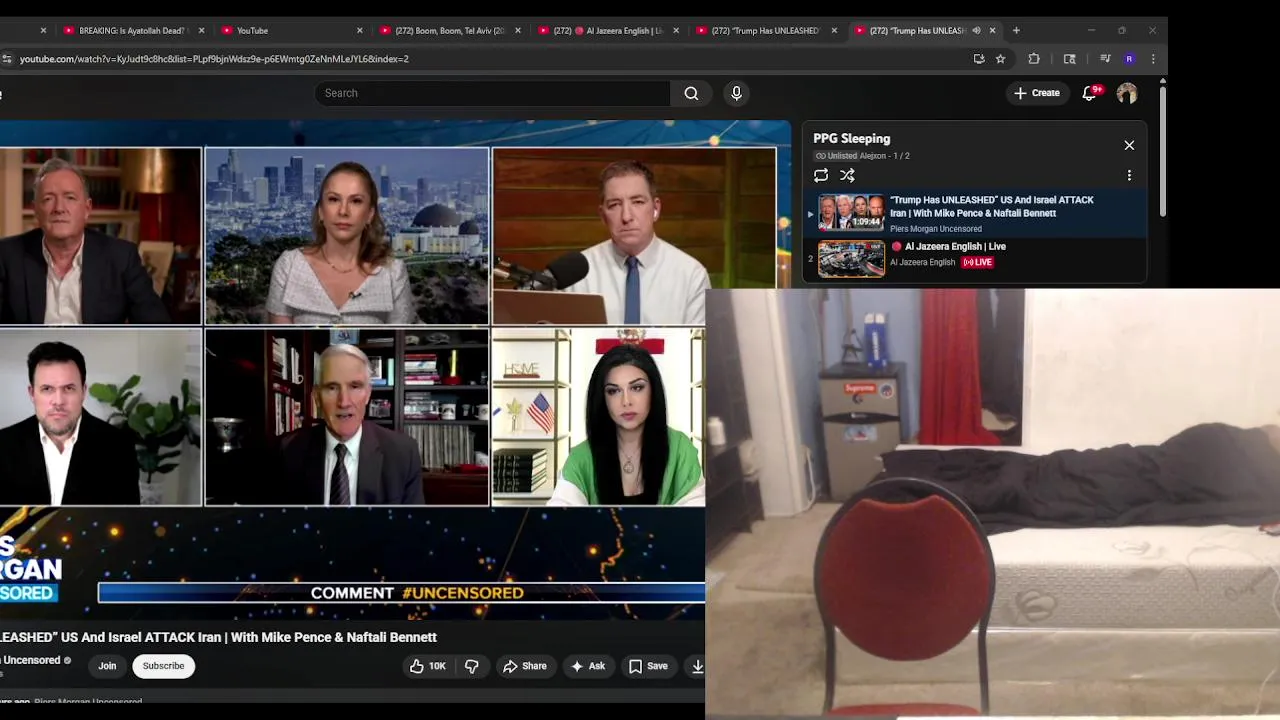This screenshot has width=1280, height=720.
Task: Bookmark this page with the star icon
Action: [1000, 59]
